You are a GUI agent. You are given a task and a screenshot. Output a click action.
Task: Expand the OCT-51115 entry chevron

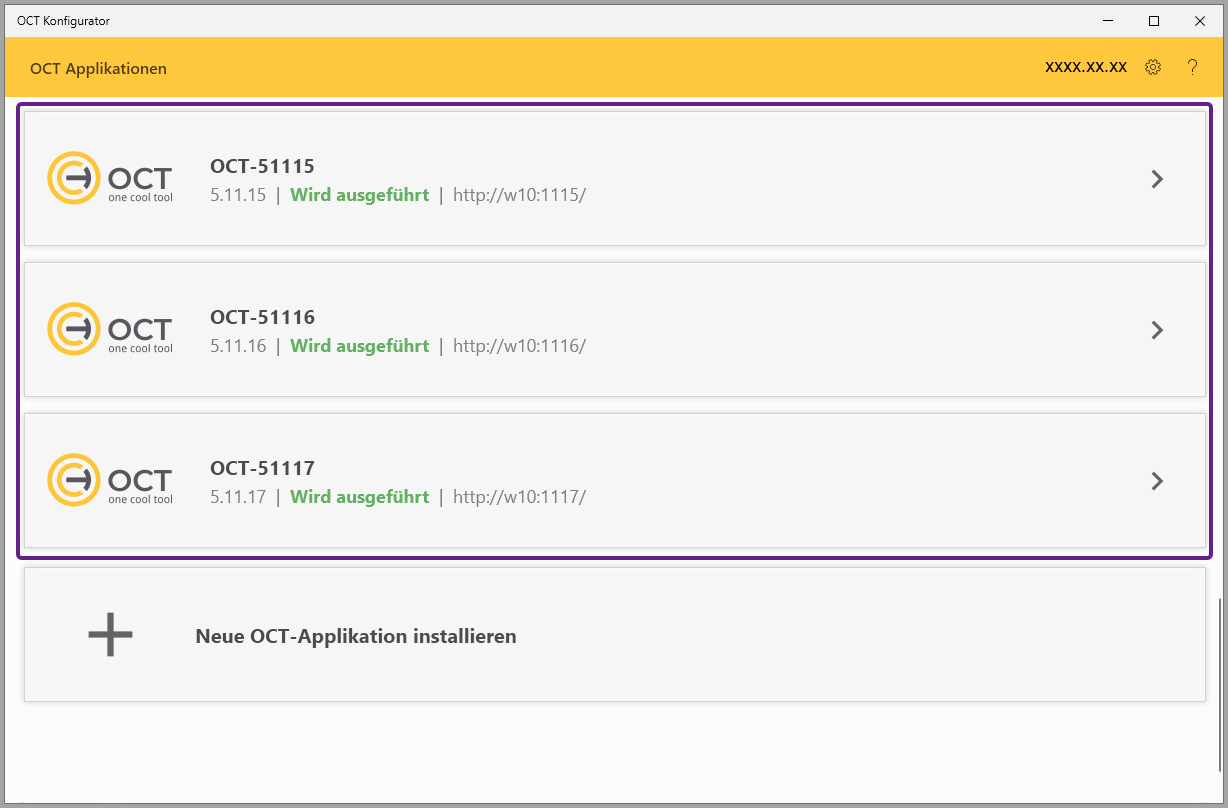tap(1157, 179)
